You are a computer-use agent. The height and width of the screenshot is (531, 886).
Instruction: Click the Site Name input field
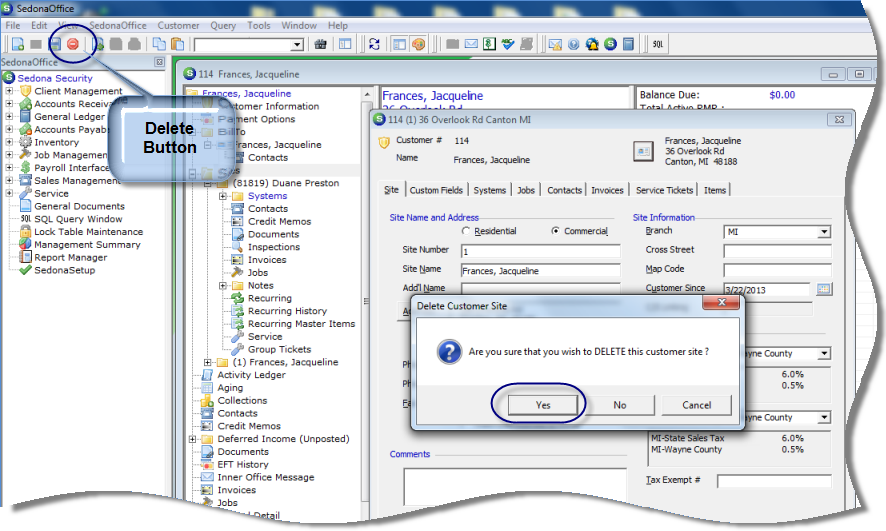[x=541, y=271]
